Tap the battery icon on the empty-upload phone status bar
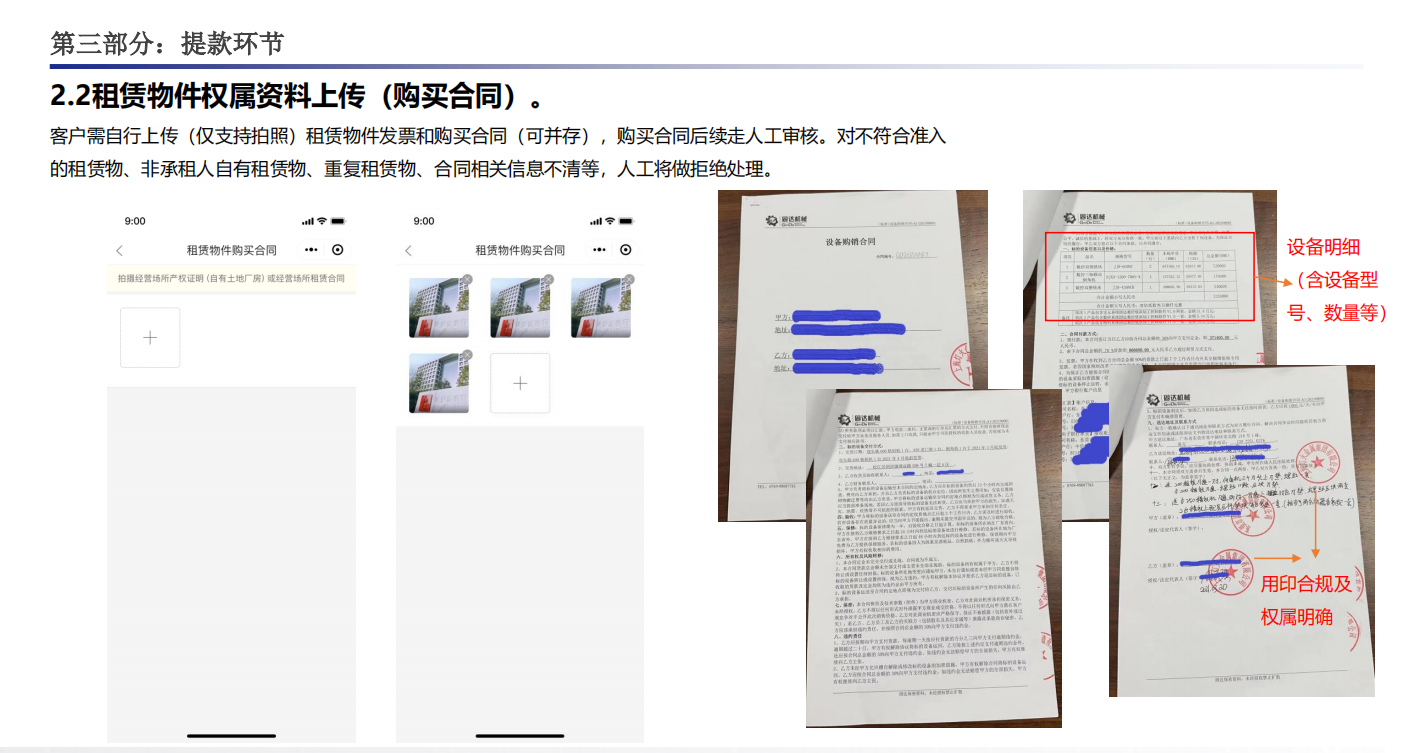Viewport: 1406px width, 753px height. (x=338, y=221)
